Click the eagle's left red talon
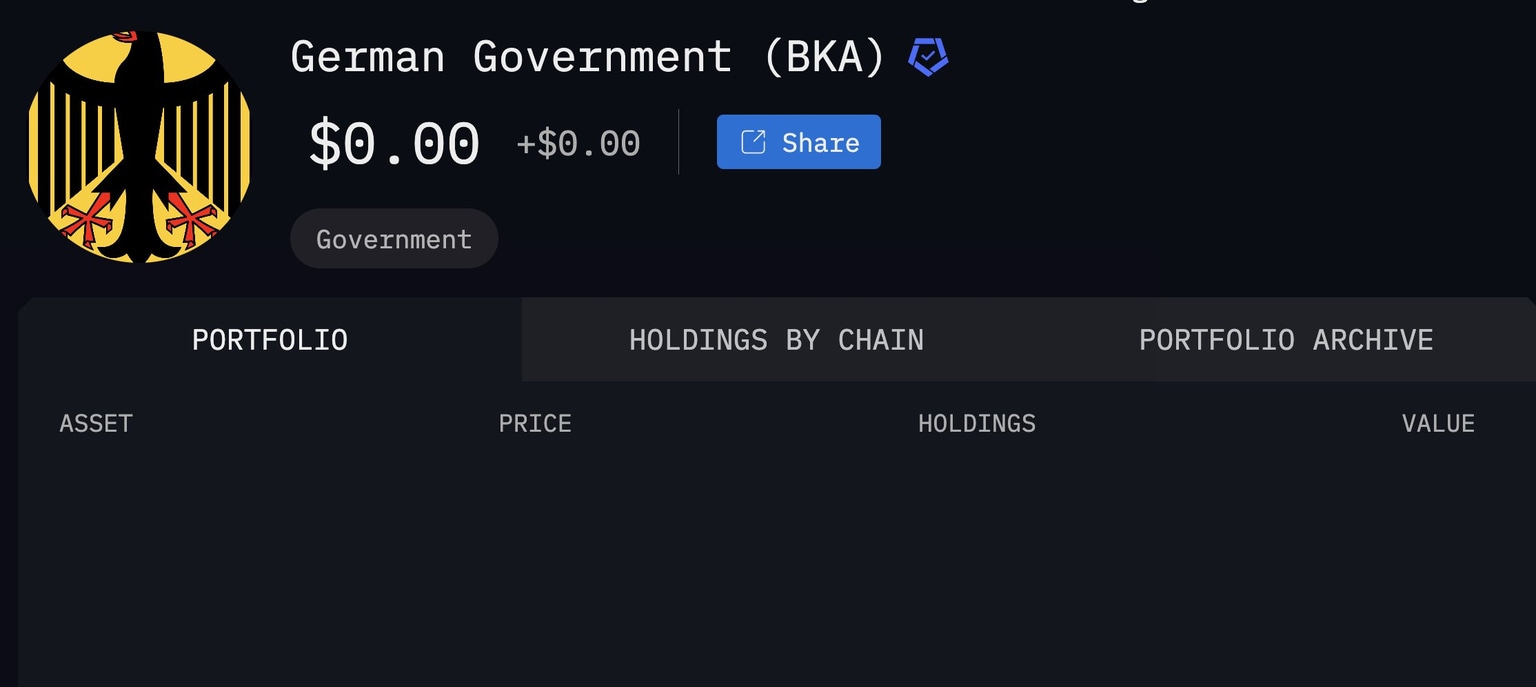 (x=85, y=218)
